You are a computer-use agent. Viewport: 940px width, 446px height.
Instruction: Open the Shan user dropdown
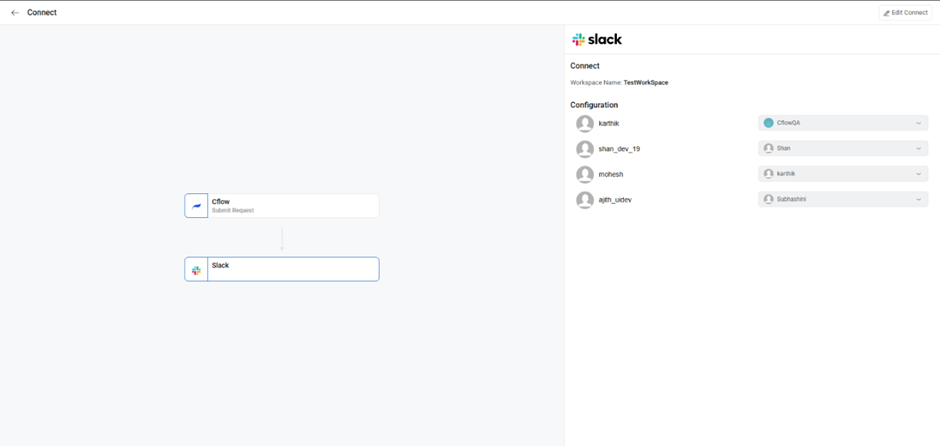(843, 148)
